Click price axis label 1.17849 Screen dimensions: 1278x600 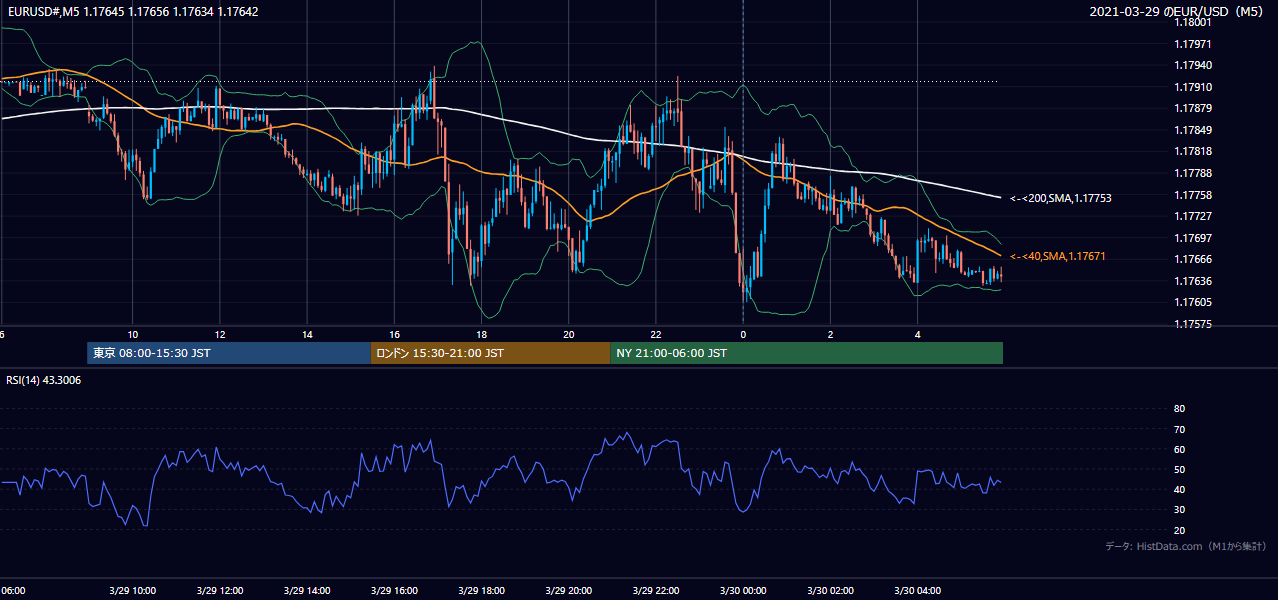pyautogui.click(x=1195, y=130)
